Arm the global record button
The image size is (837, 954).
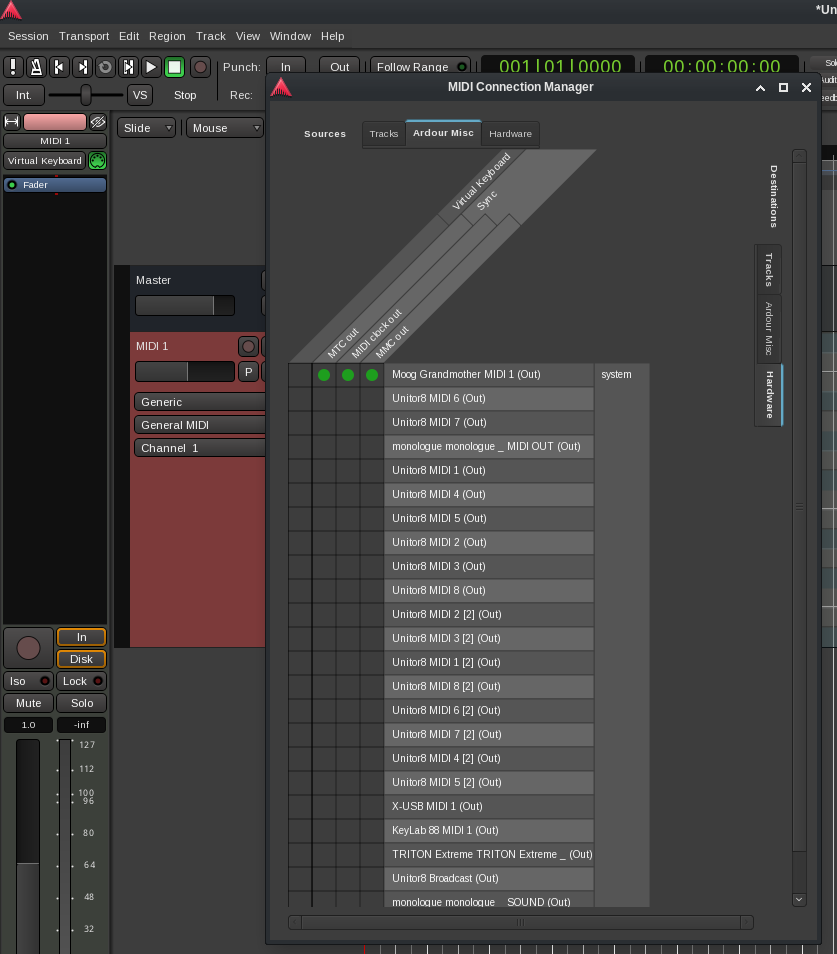200,67
